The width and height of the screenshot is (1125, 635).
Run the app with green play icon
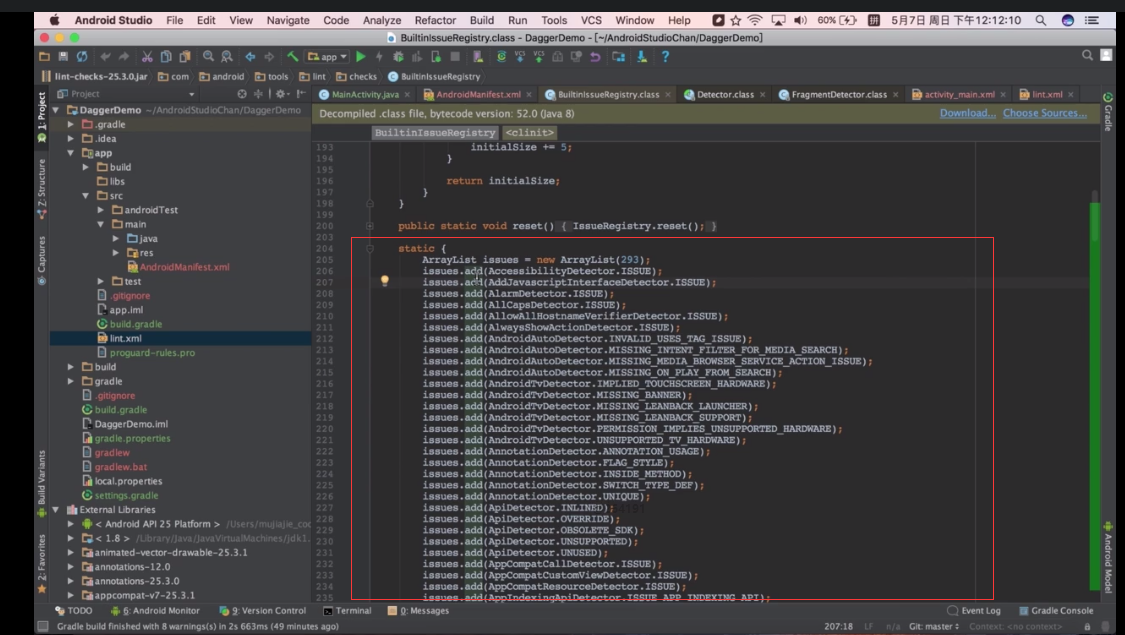point(361,57)
